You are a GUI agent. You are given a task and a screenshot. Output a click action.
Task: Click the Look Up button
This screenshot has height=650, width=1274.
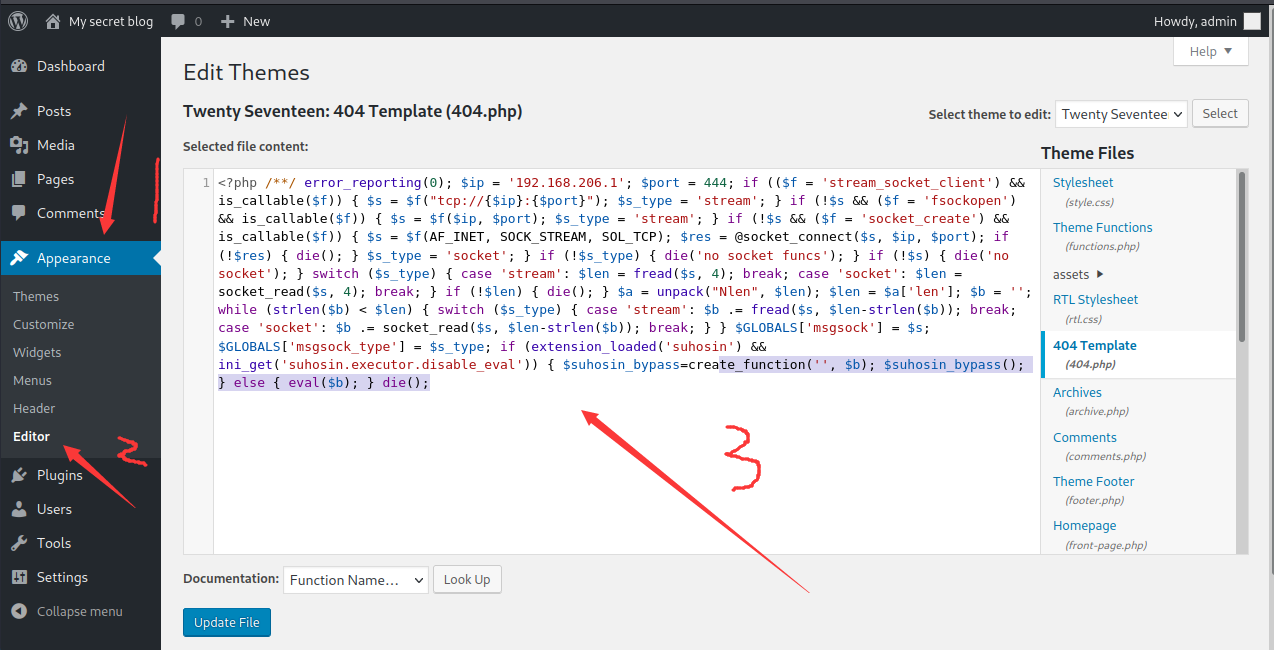click(x=467, y=580)
